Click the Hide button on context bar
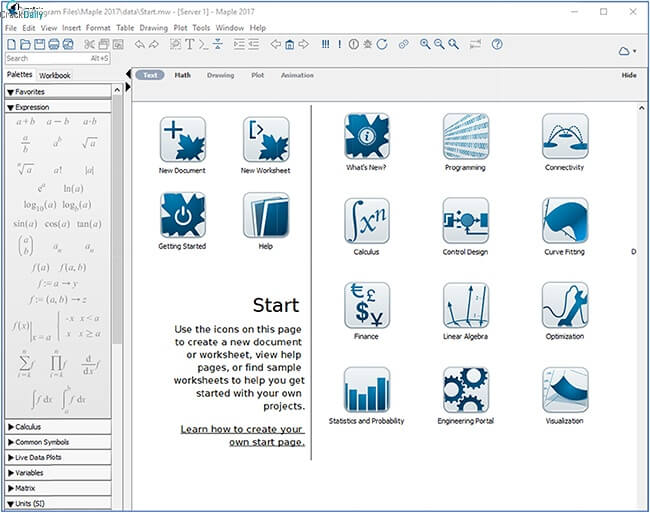Screen dimensions: 650x513 [x=629, y=75]
